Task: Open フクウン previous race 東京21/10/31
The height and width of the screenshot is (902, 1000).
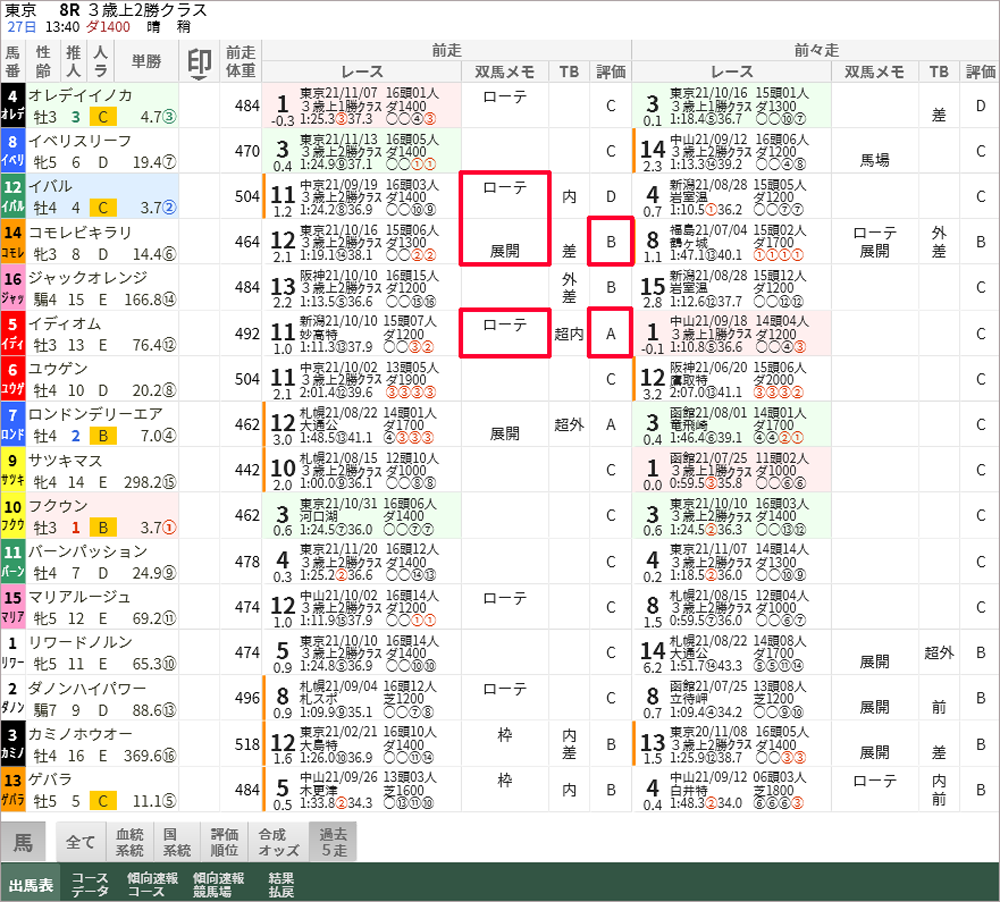Action: pos(362,515)
